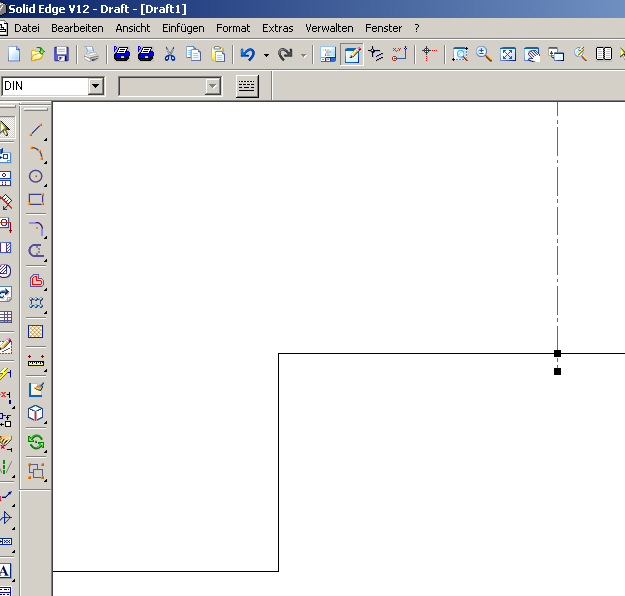The height and width of the screenshot is (596, 625).
Task: Fit the drawing to window
Action: pyautogui.click(x=508, y=54)
